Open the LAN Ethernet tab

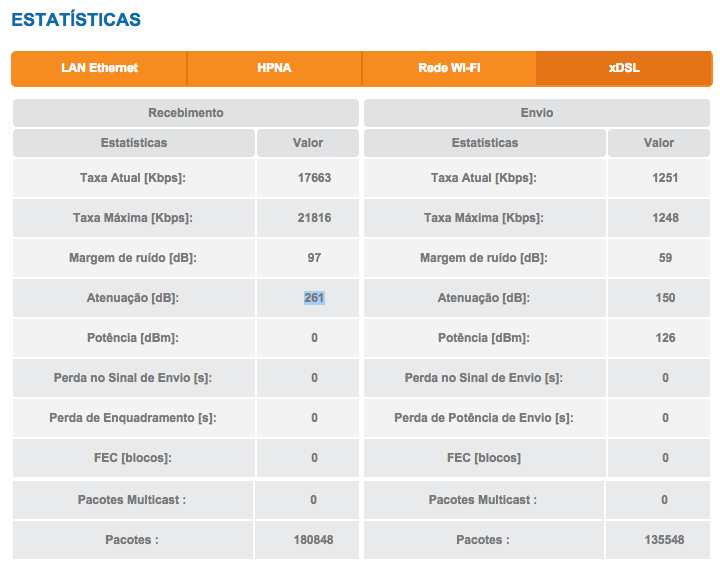pyautogui.click(x=99, y=68)
